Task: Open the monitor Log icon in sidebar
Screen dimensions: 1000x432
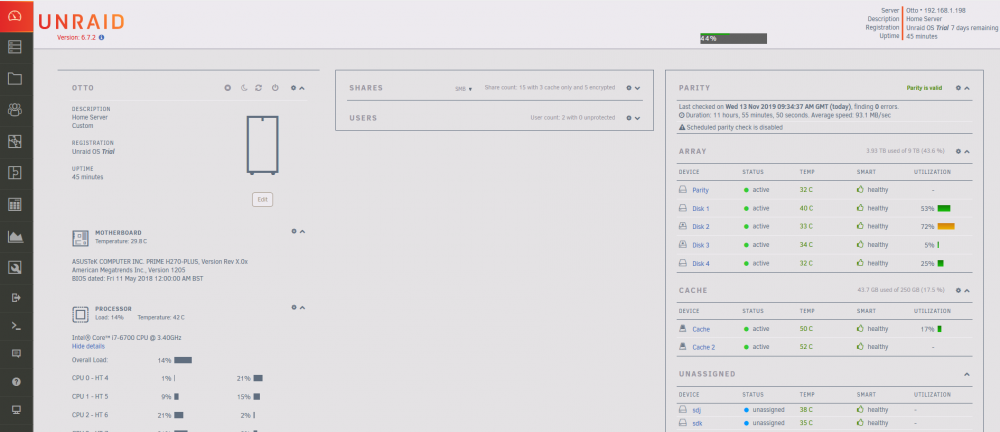Action: click(x=16, y=410)
